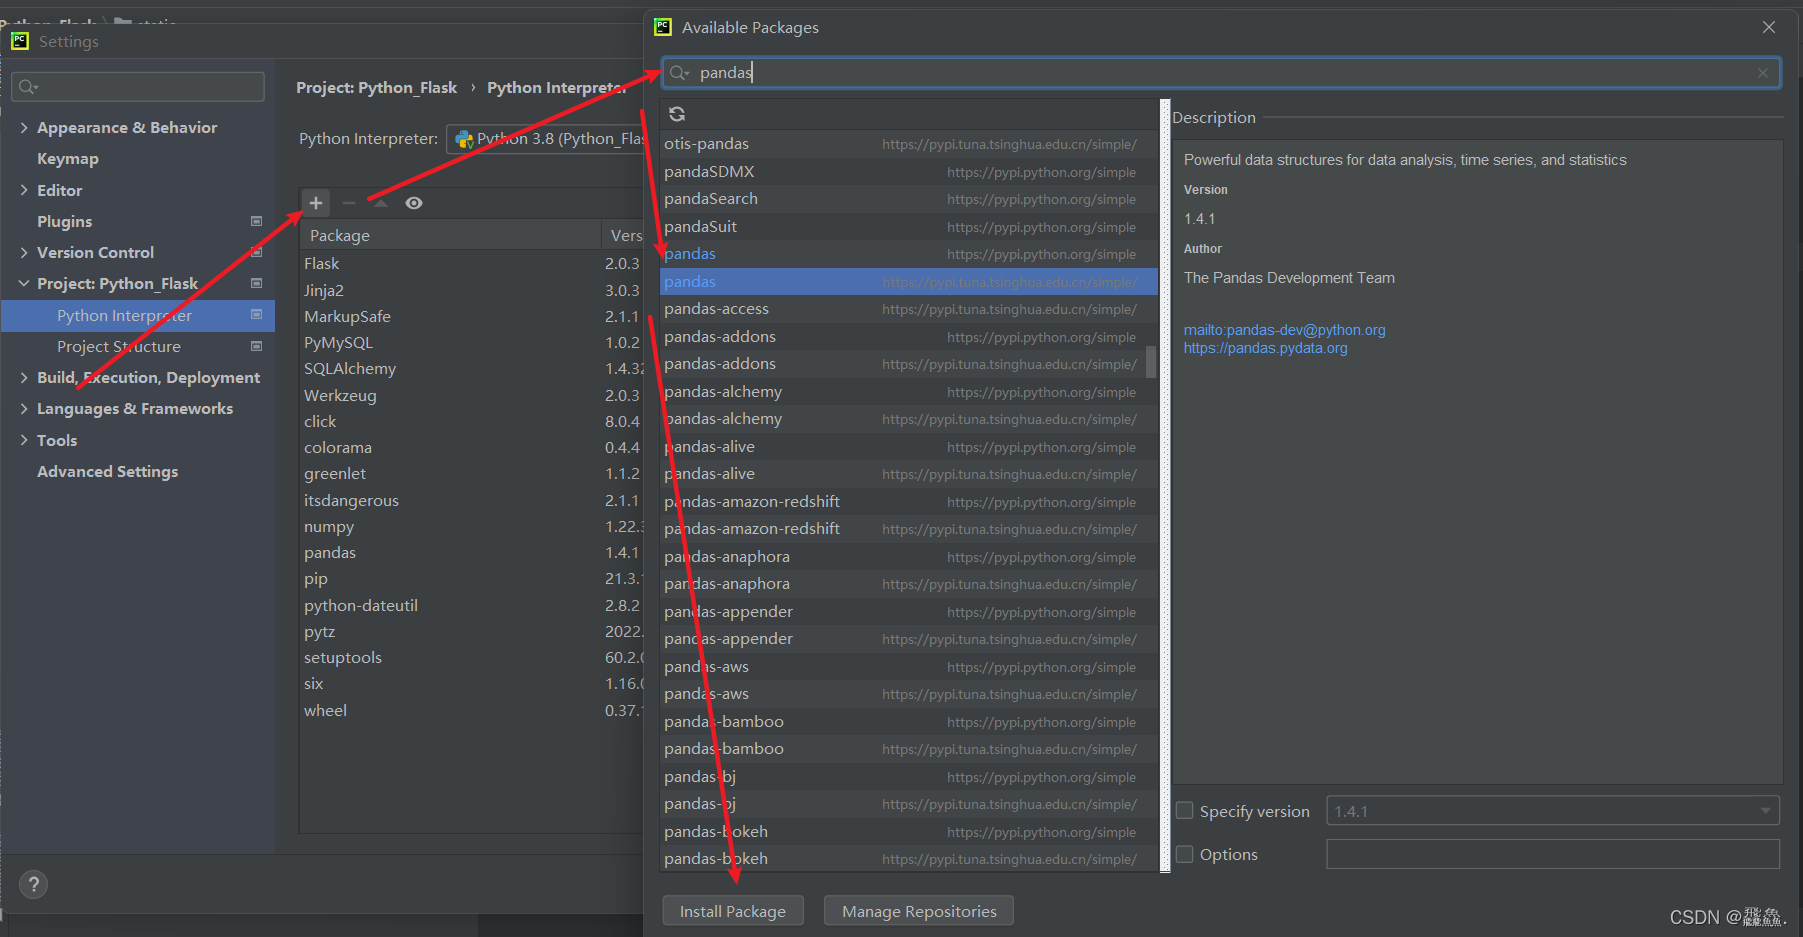Click the Package column header
The image size is (1803, 937).
[450, 235]
